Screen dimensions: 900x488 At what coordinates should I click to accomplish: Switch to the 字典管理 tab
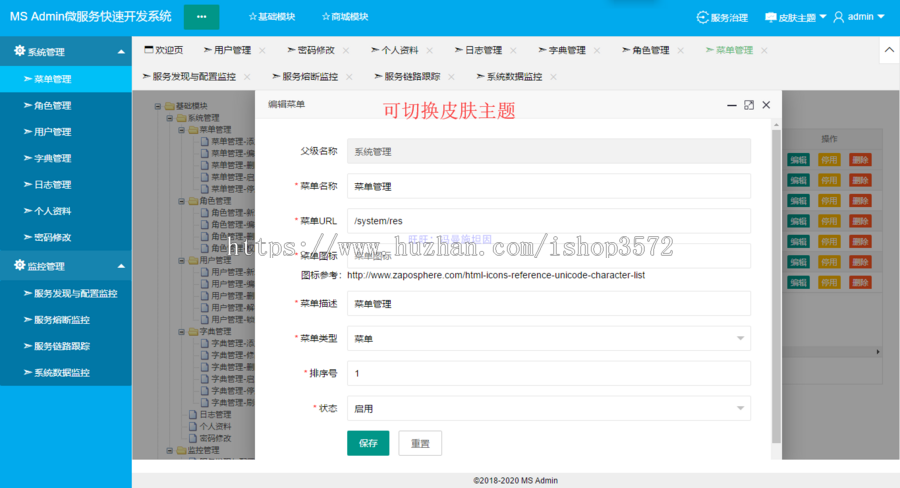click(562, 50)
